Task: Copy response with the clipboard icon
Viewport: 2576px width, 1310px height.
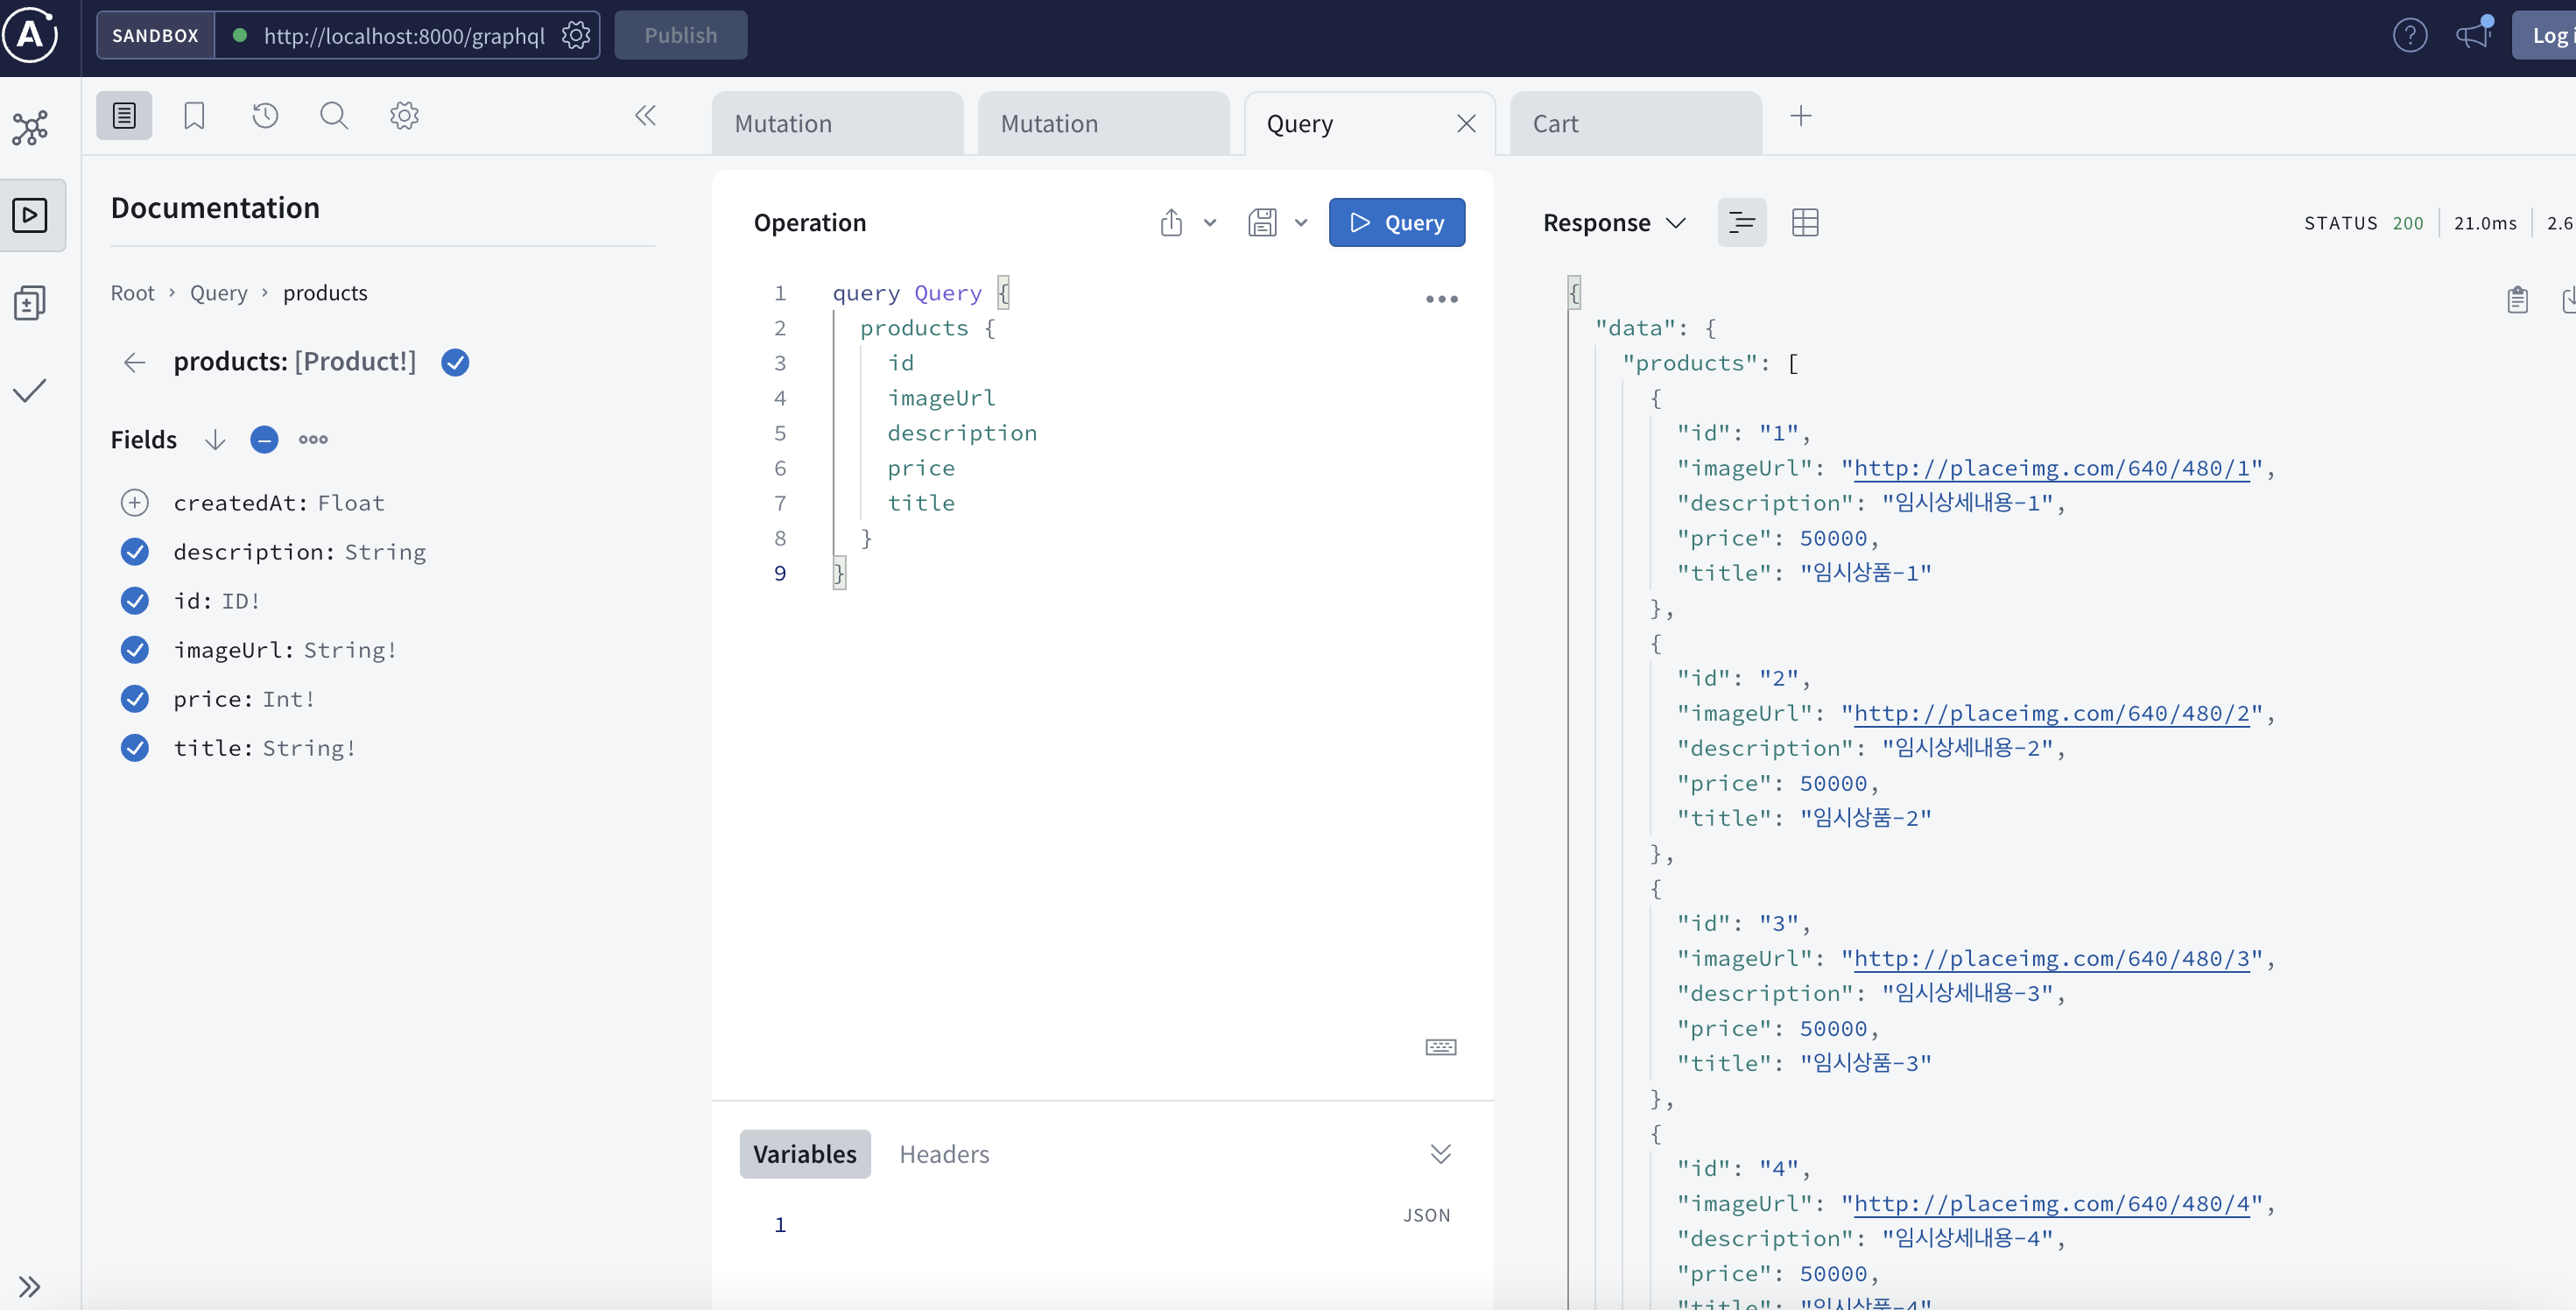Action: (2517, 300)
